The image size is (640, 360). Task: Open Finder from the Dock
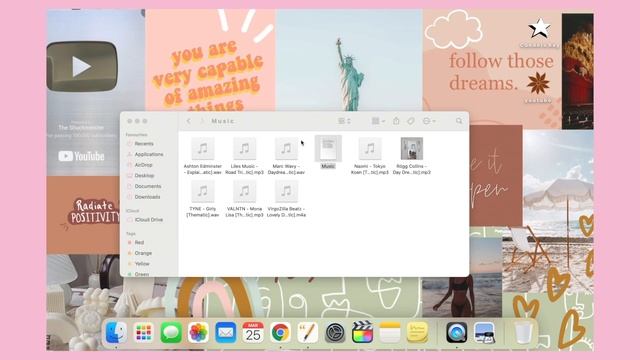click(116, 333)
